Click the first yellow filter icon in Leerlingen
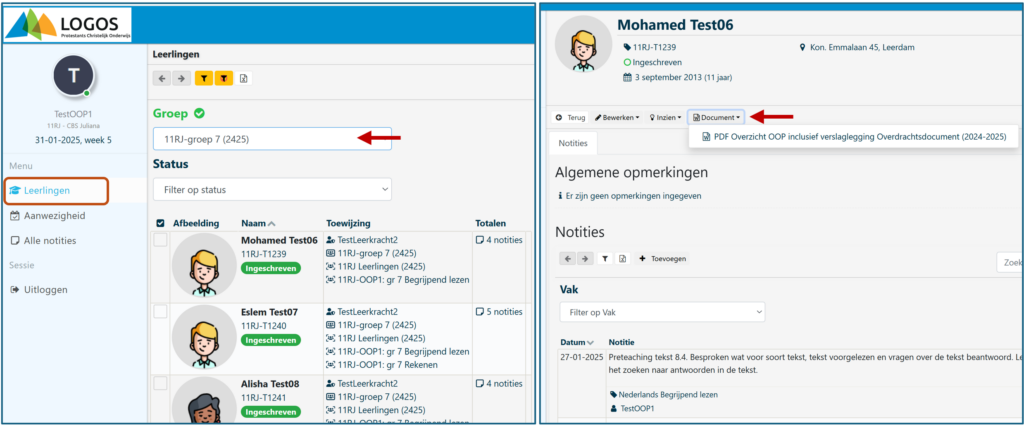 [204, 78]
